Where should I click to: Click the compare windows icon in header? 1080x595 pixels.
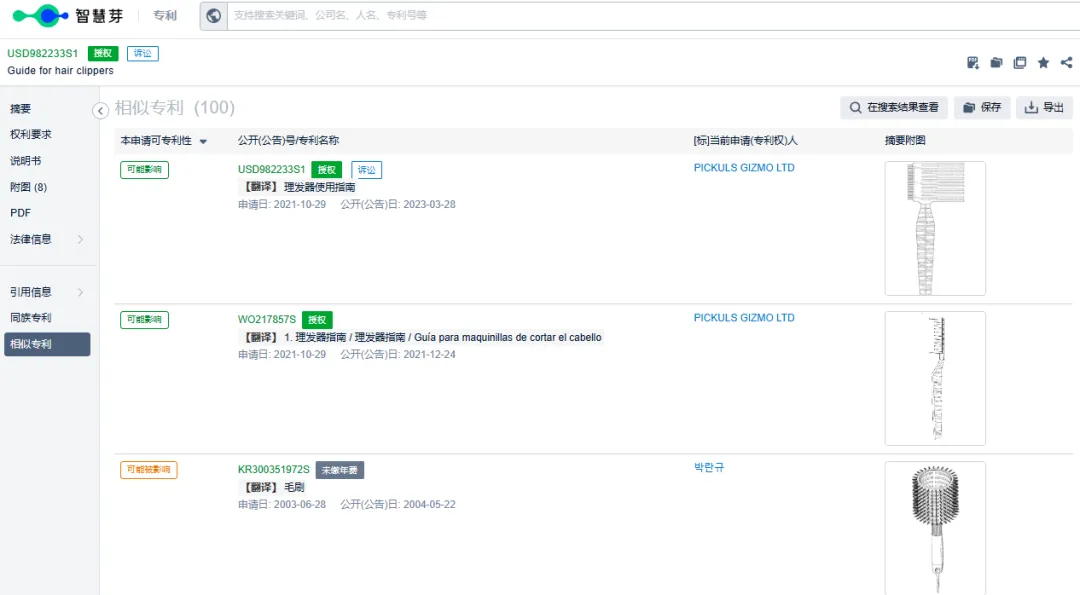click(x=1020, y=63)
